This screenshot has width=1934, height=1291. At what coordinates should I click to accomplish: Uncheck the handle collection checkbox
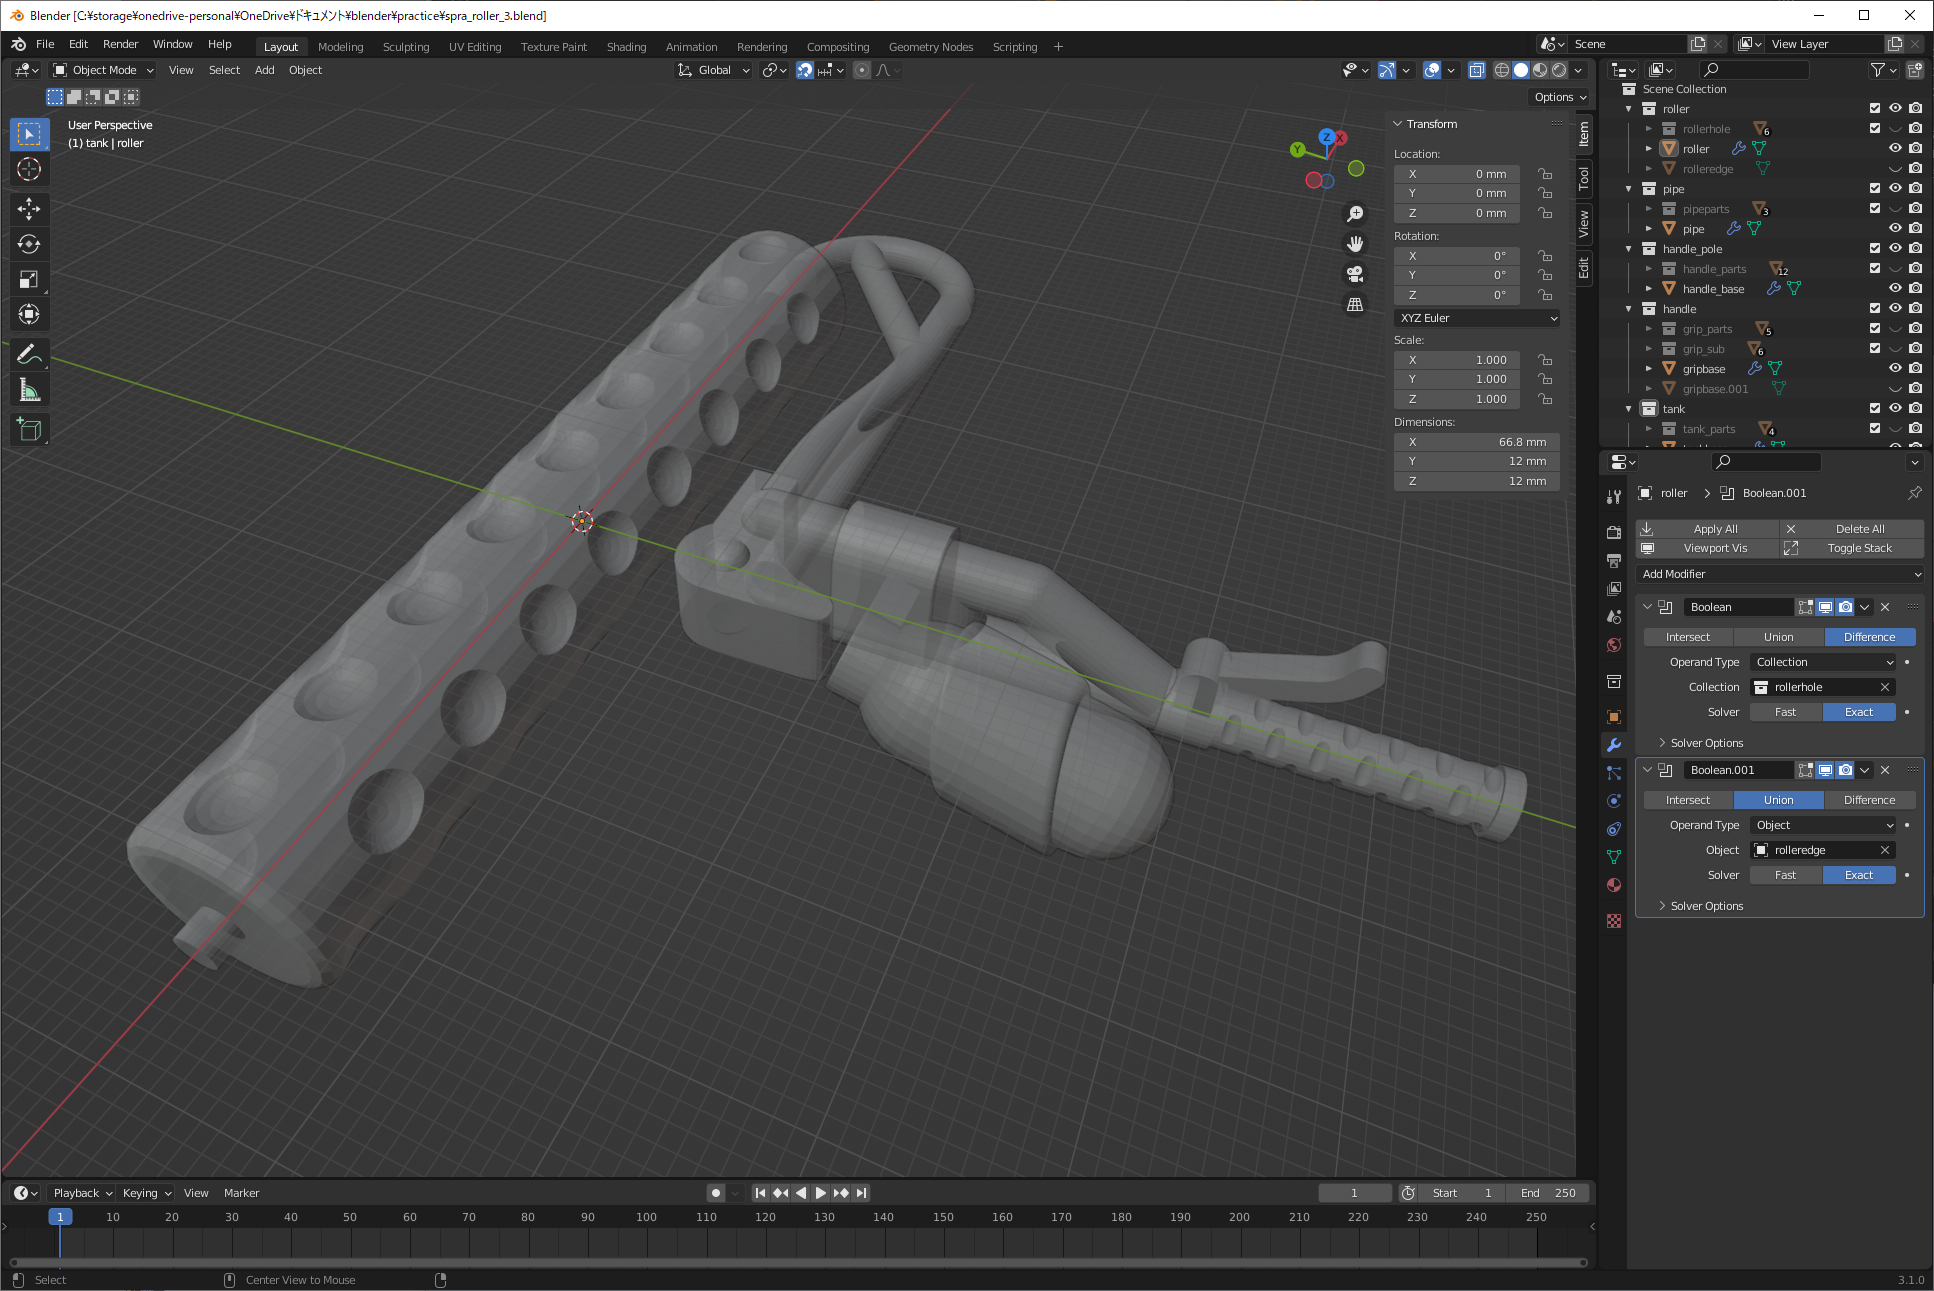tap(1874, 308)
